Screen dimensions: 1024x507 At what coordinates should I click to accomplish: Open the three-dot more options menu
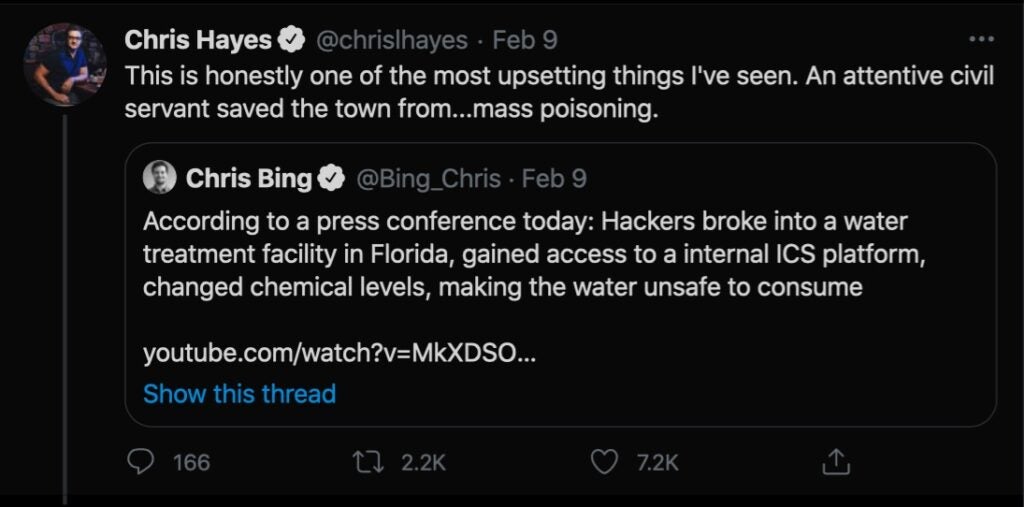tap(982, 41)
